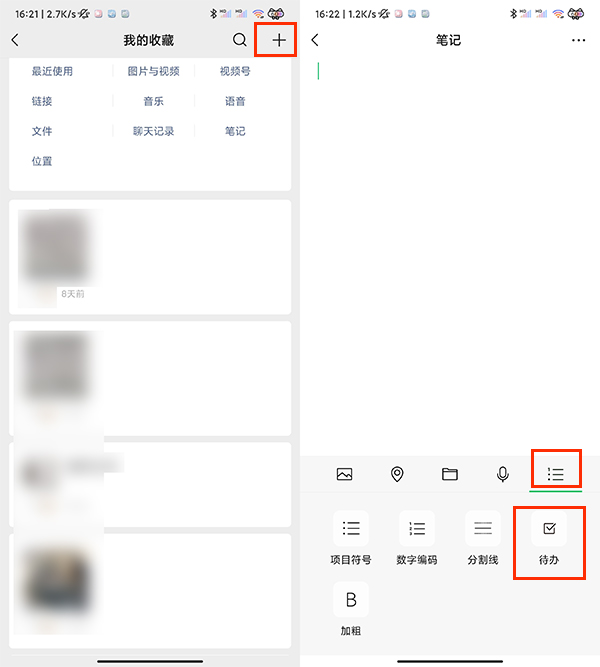Record voice with the microphone icon
Image resolution: width=600 pixels, height=667 pixels.
[503, 474]
